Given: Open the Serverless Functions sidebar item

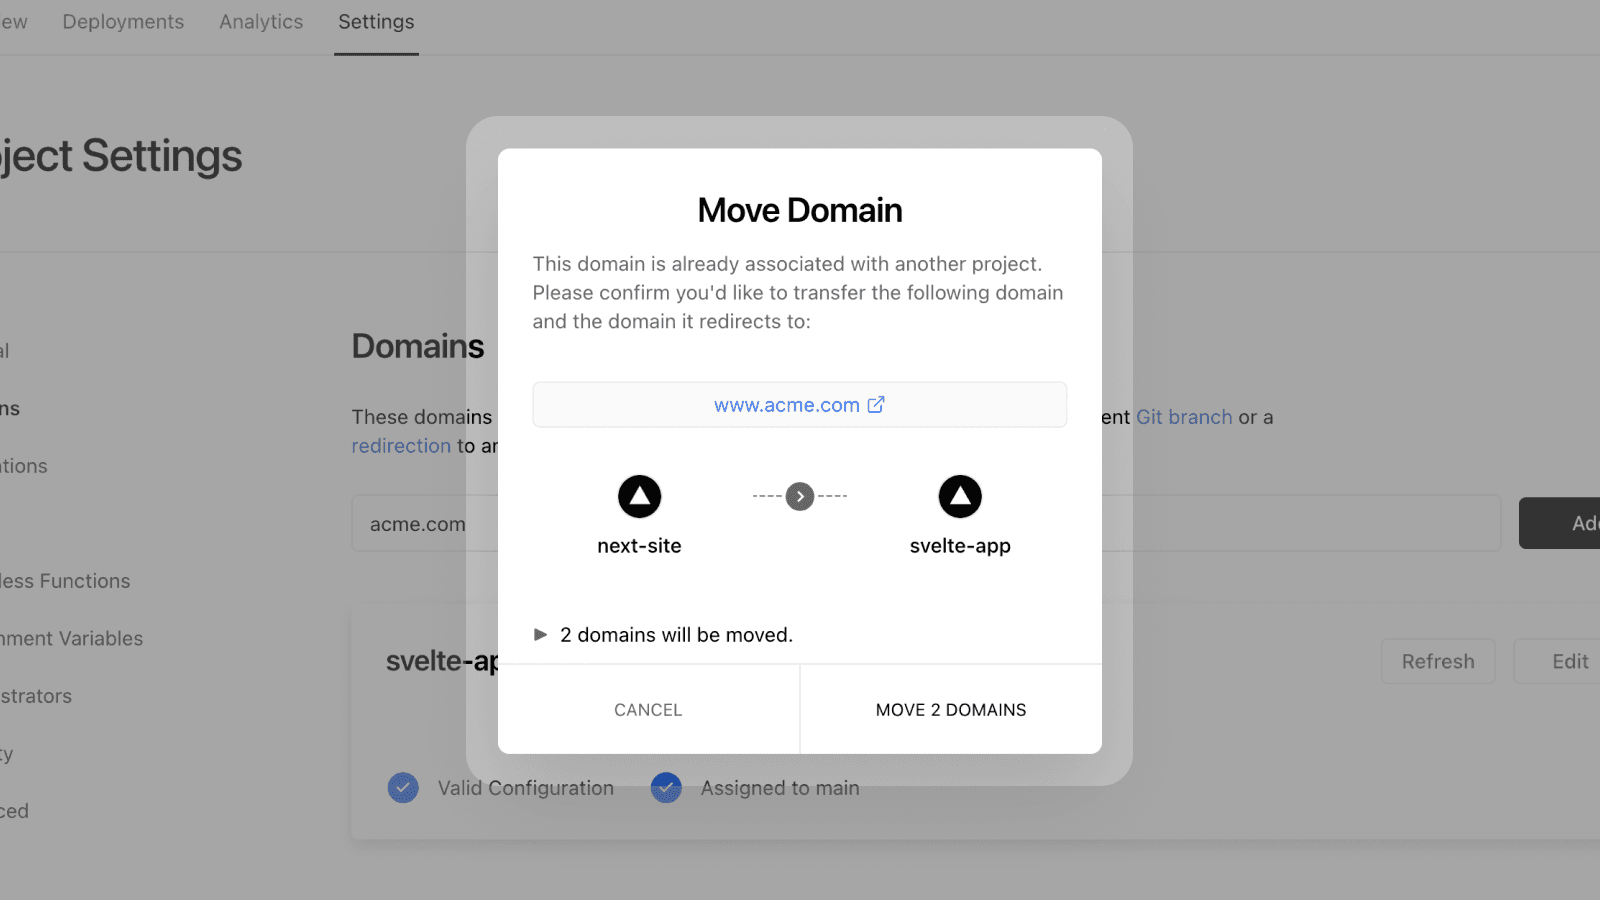Looking at the screenshot, I should 65,581.
